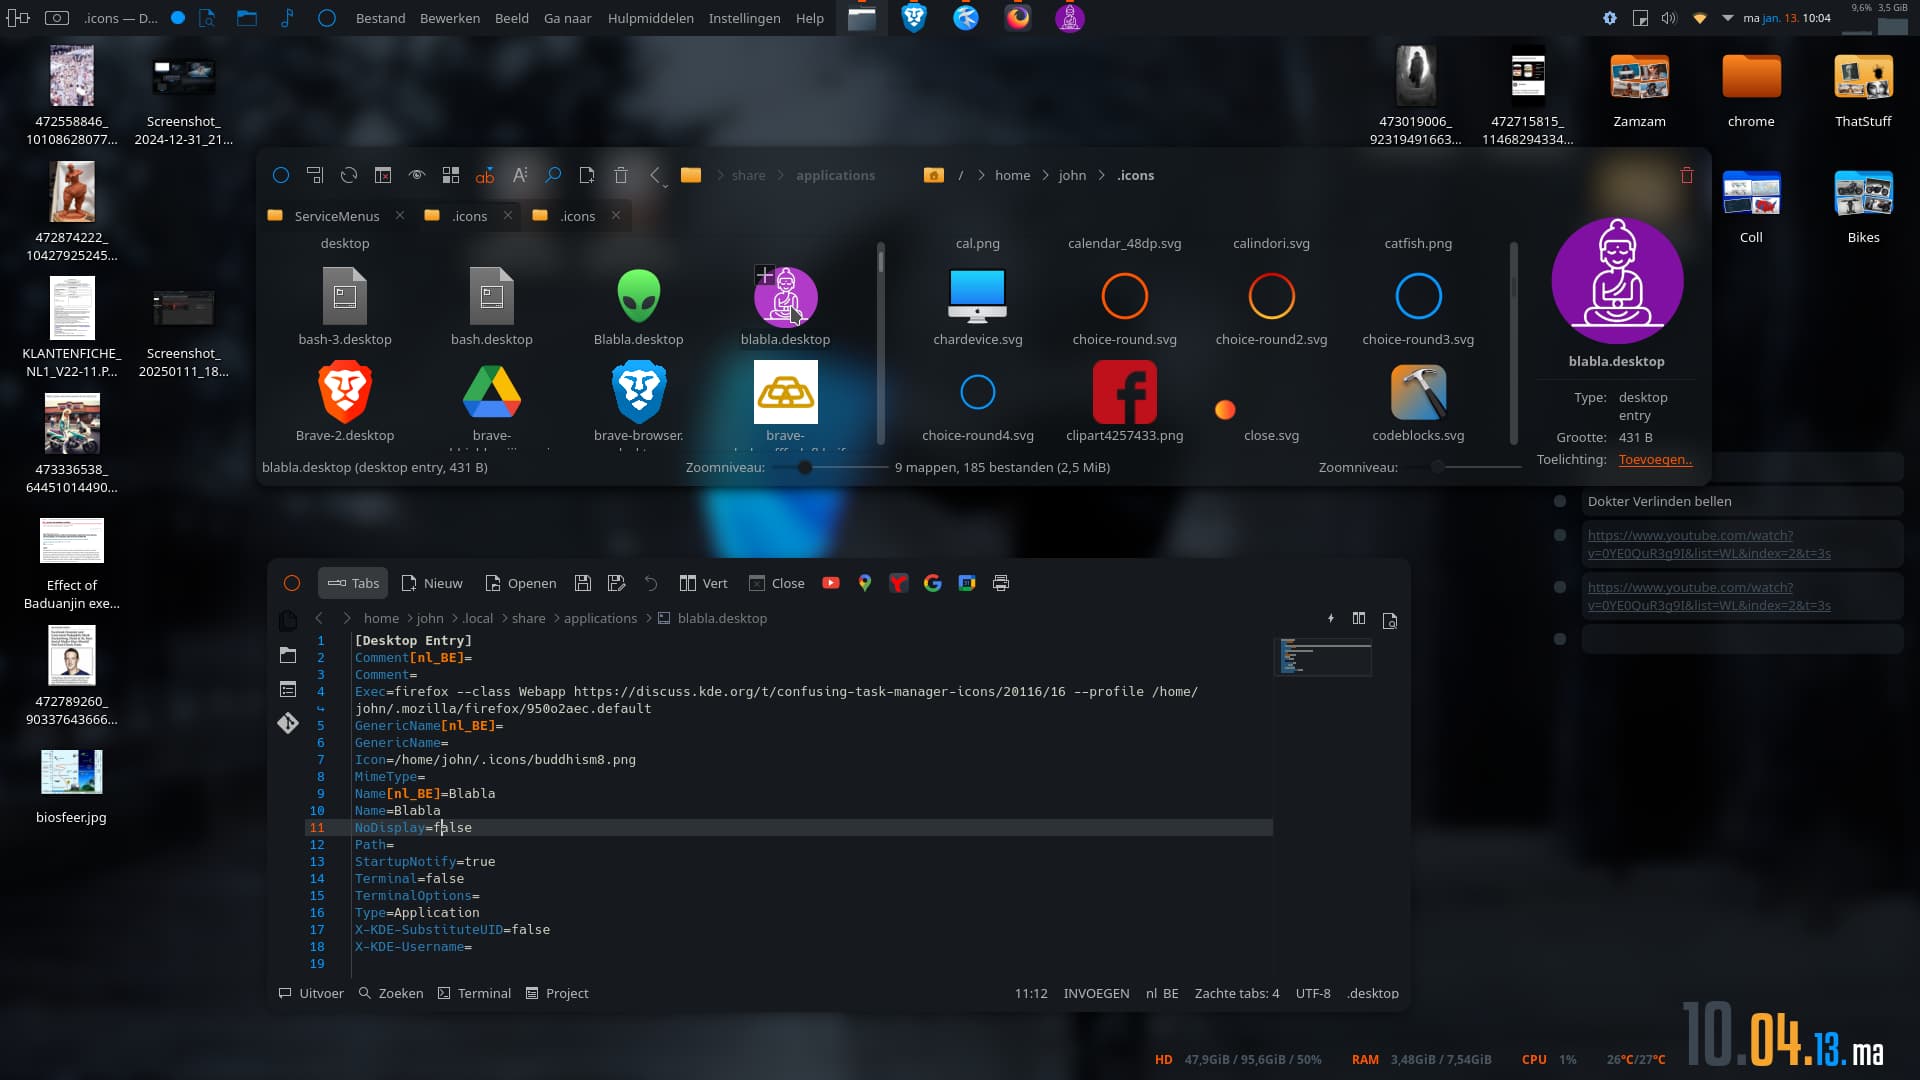
Task: Toggle the Vert split view in Kate
Action: pyautogui.click(x=703, y=583)
